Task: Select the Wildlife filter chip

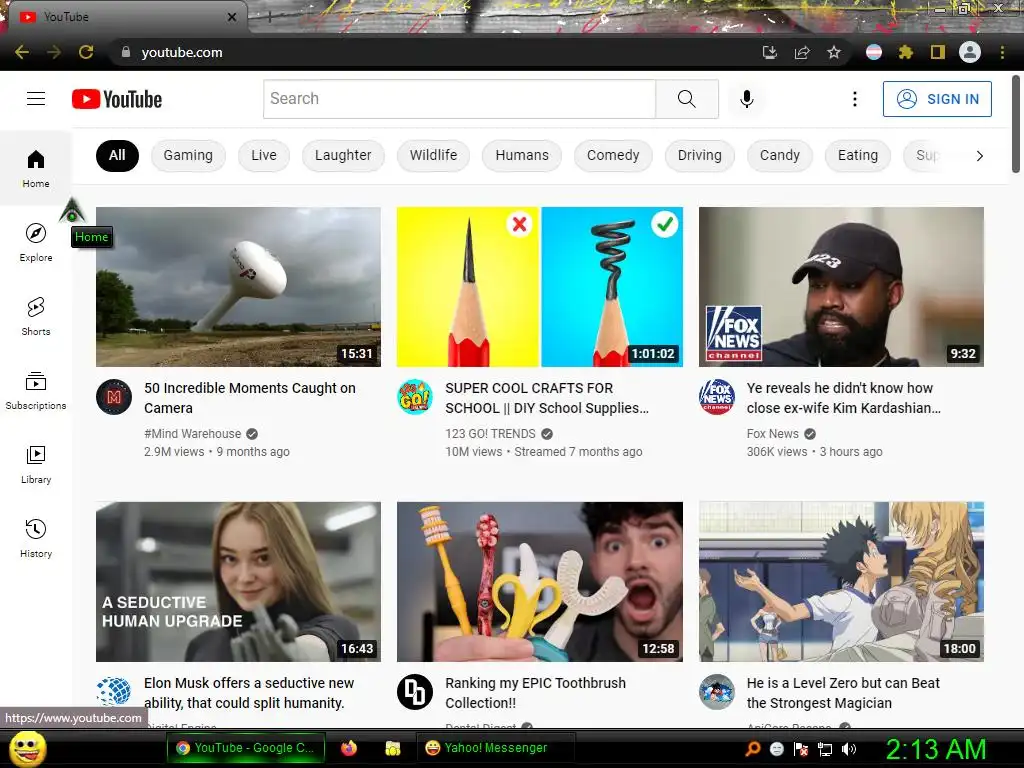Action: 433,155
